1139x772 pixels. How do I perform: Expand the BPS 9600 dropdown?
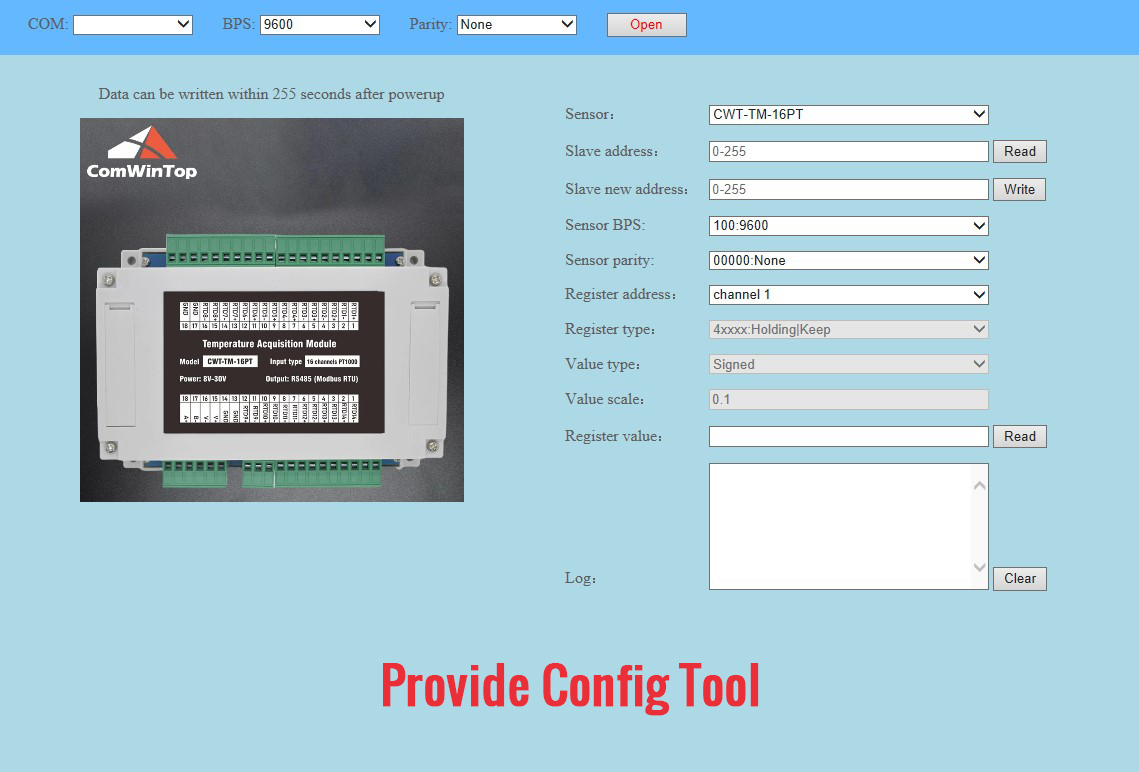pos(320,25)
